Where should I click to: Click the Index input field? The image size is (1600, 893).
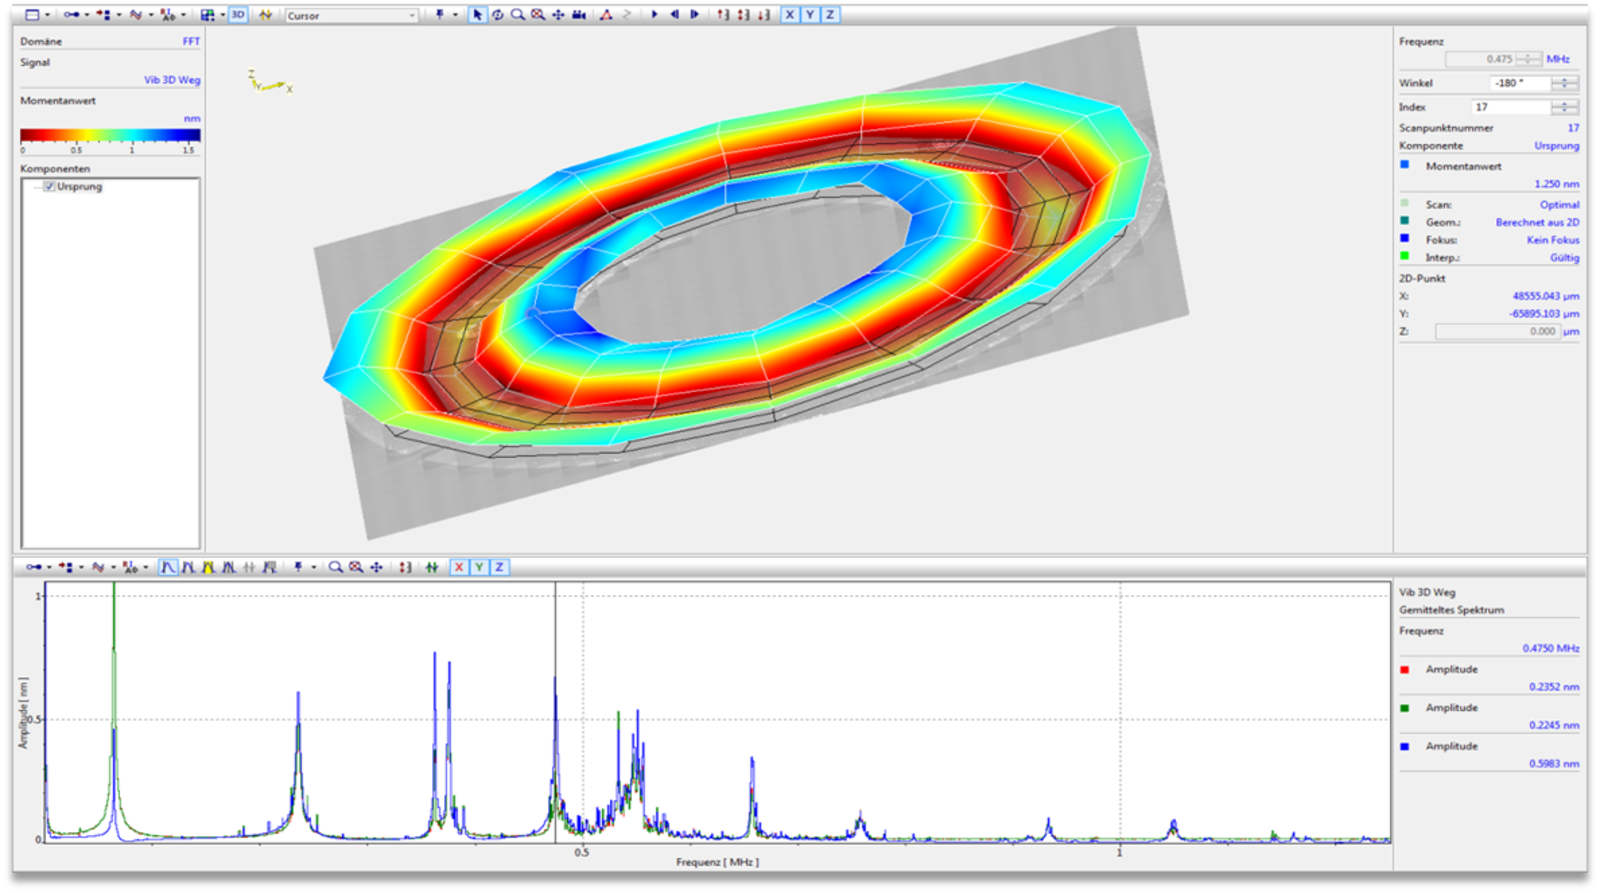1509,107
